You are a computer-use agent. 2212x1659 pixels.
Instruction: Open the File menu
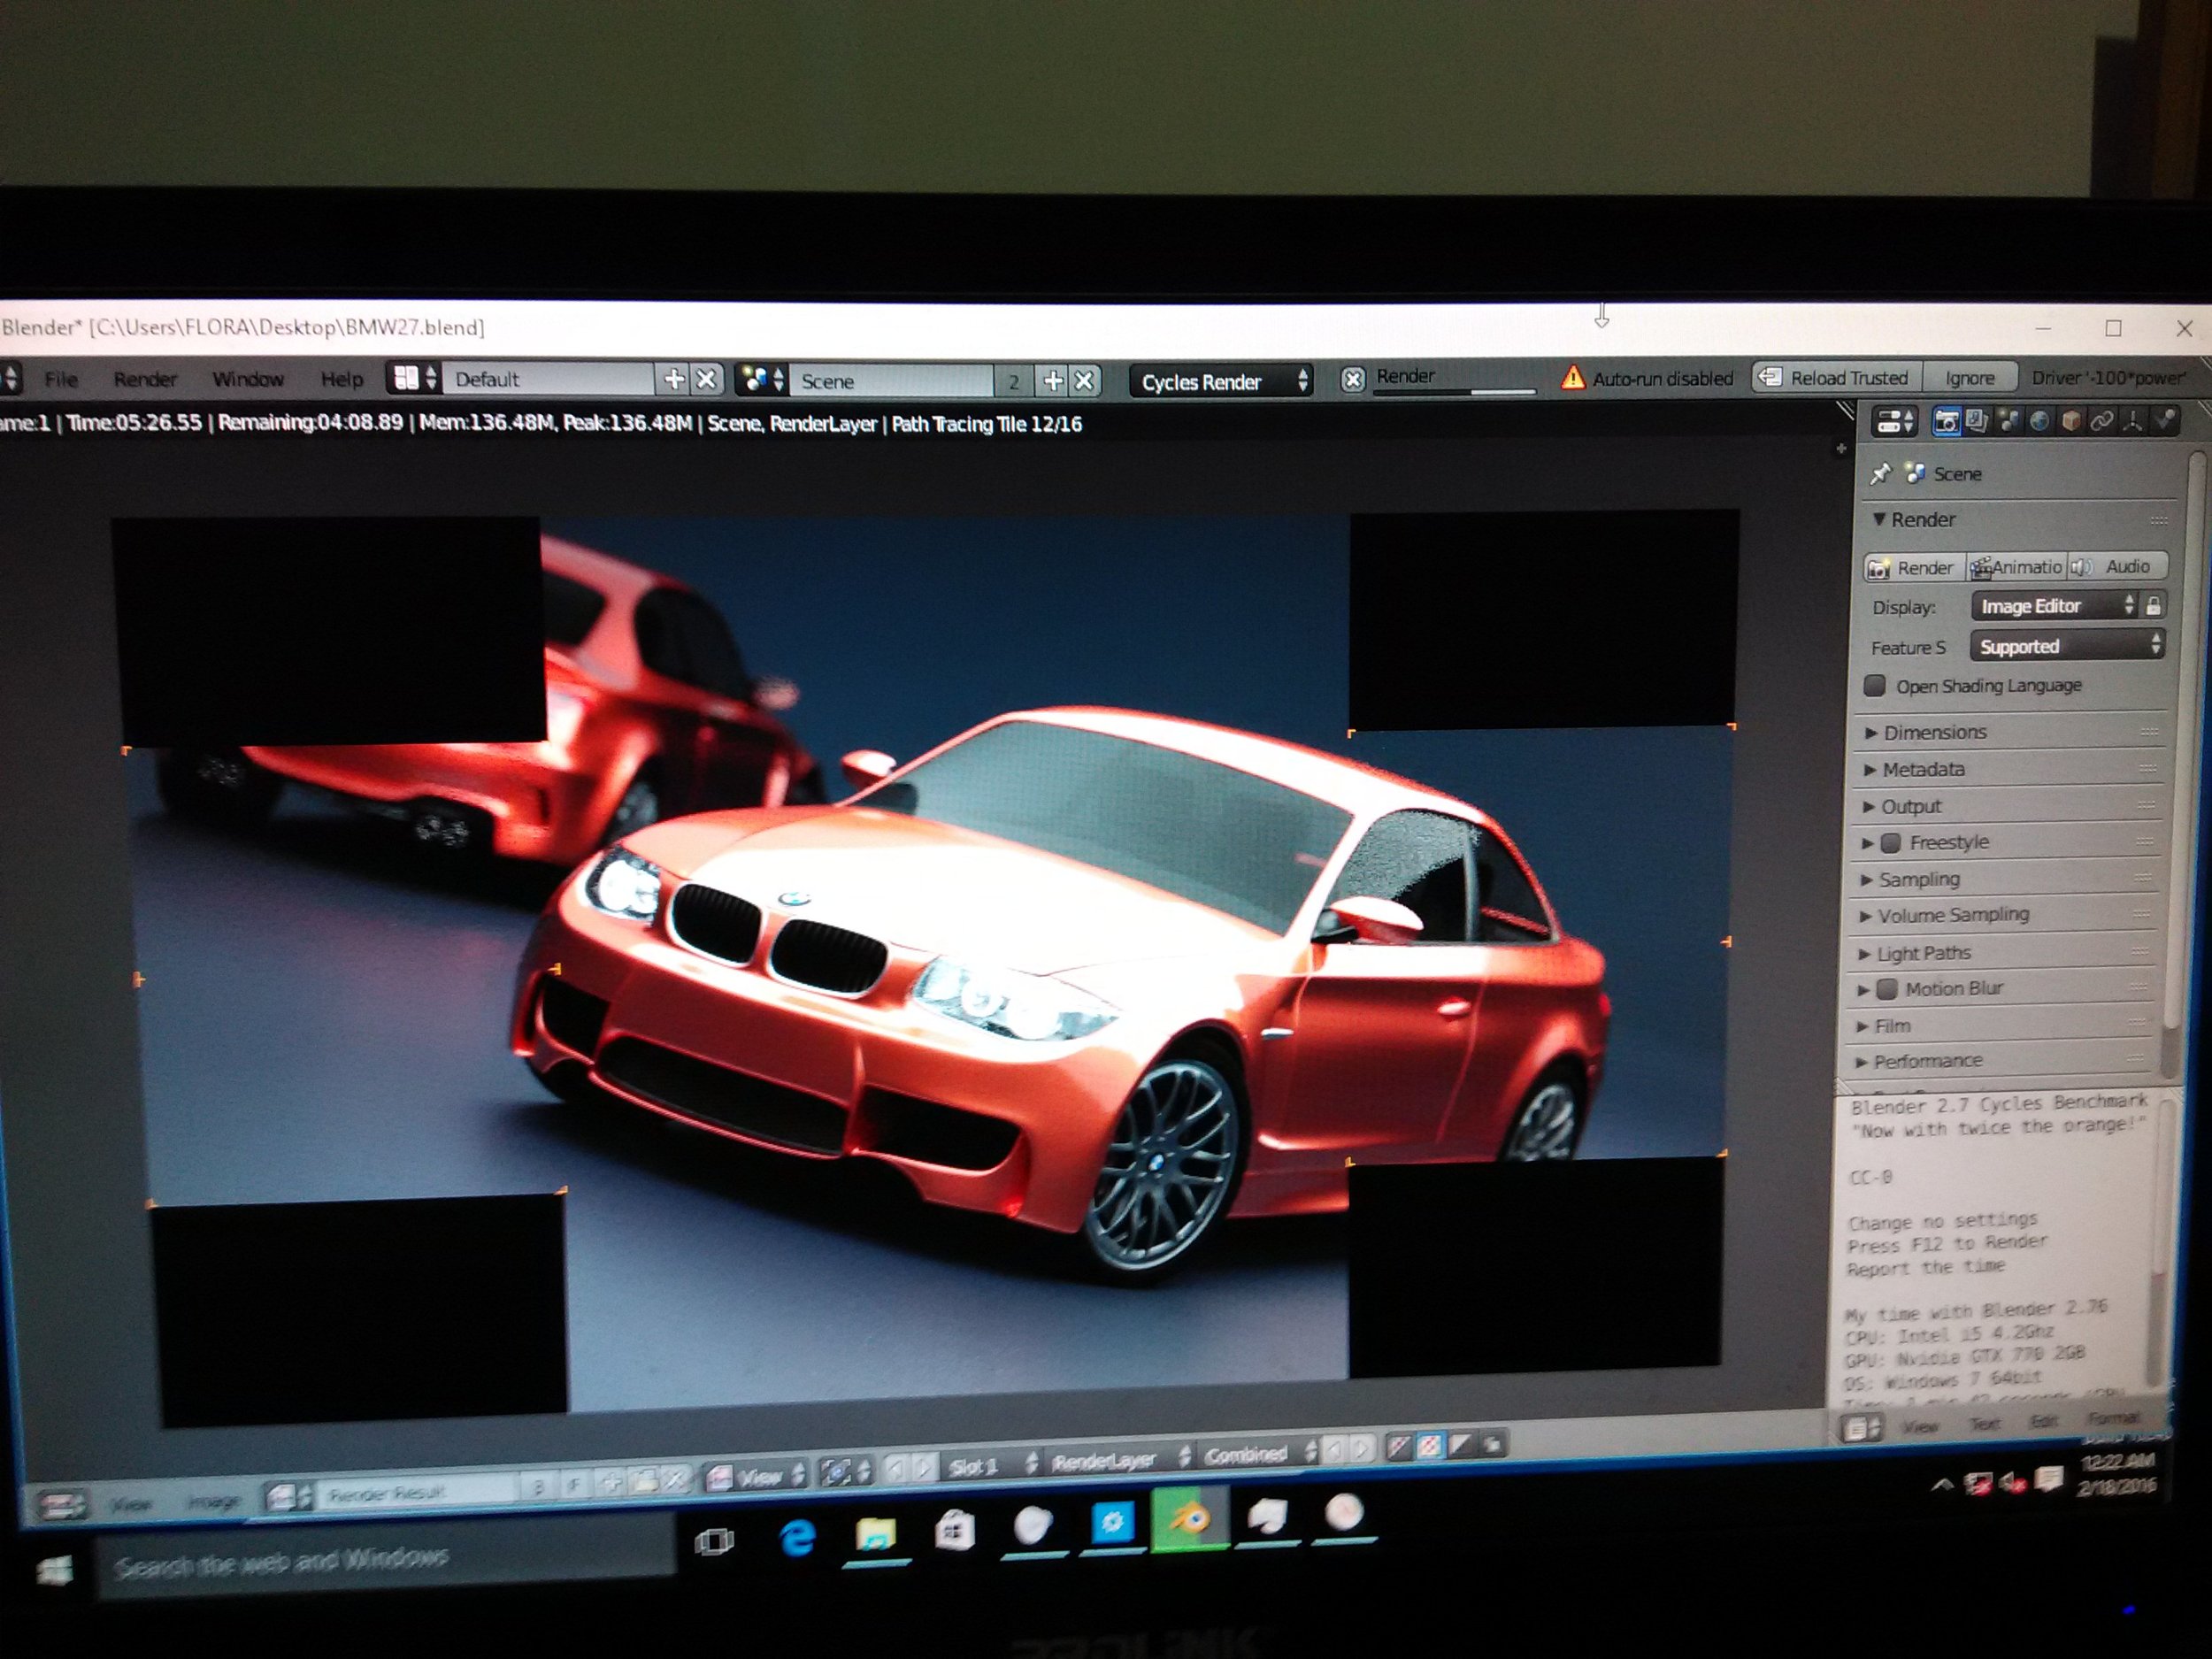60,379
